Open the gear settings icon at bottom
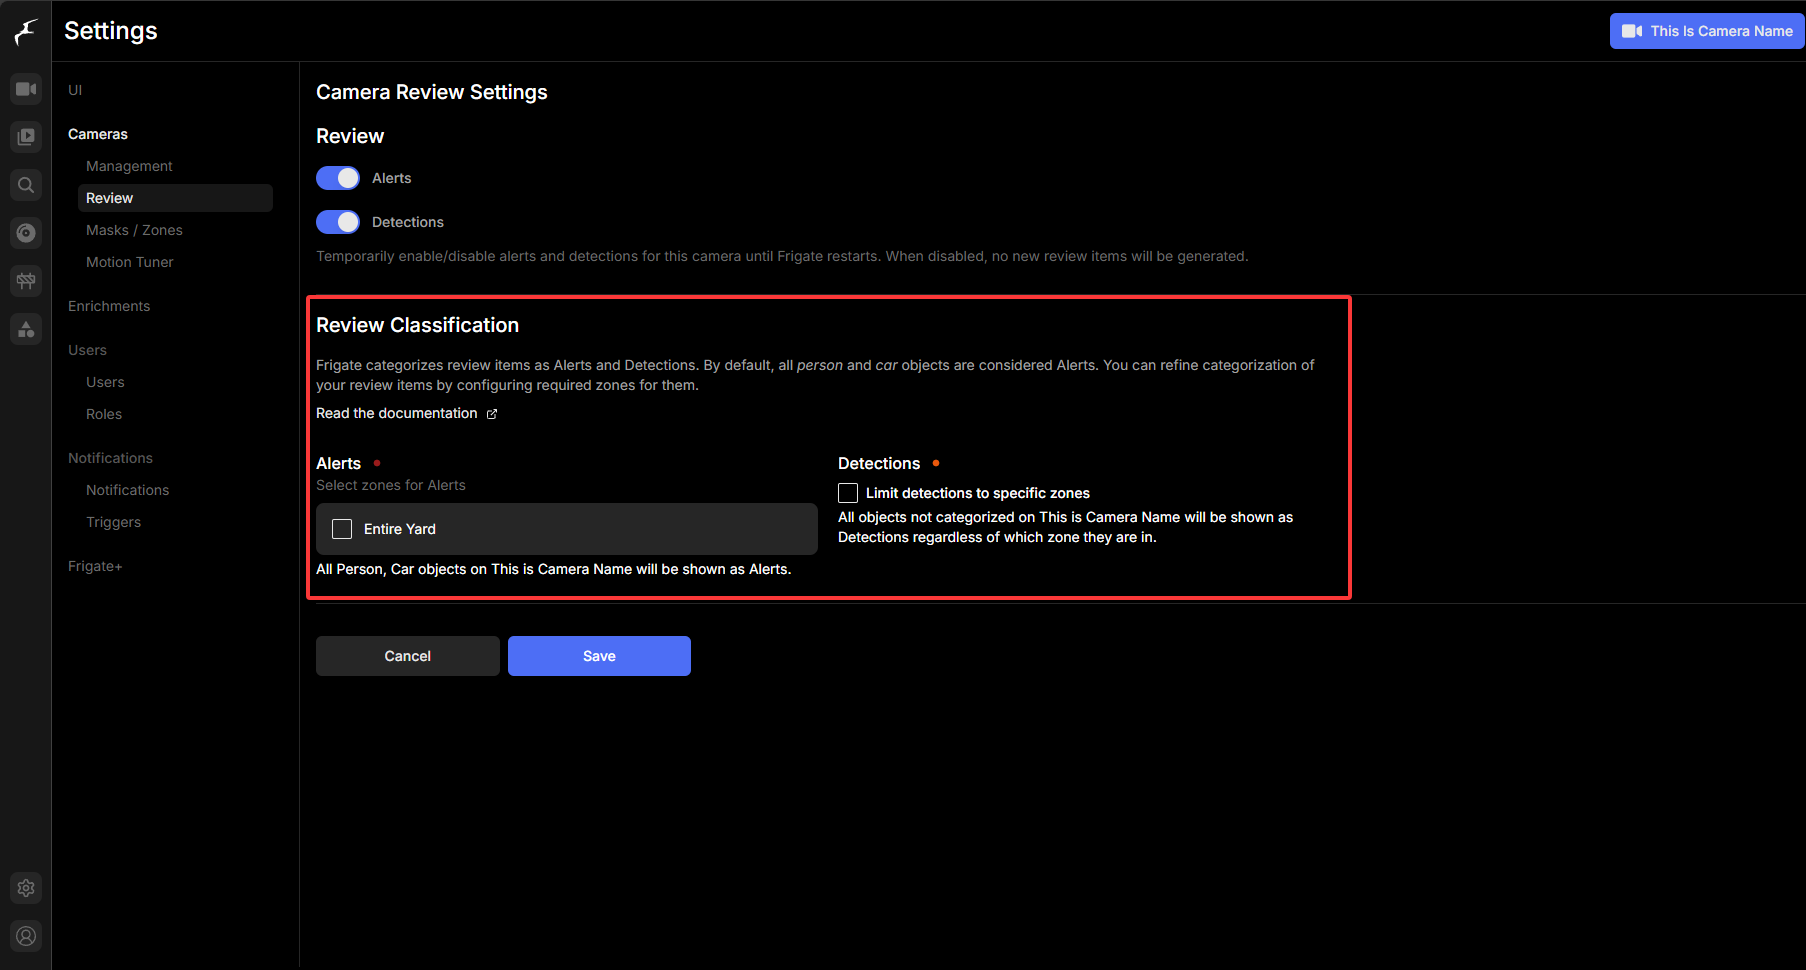 pyautogui.click(x=26, y=888)
